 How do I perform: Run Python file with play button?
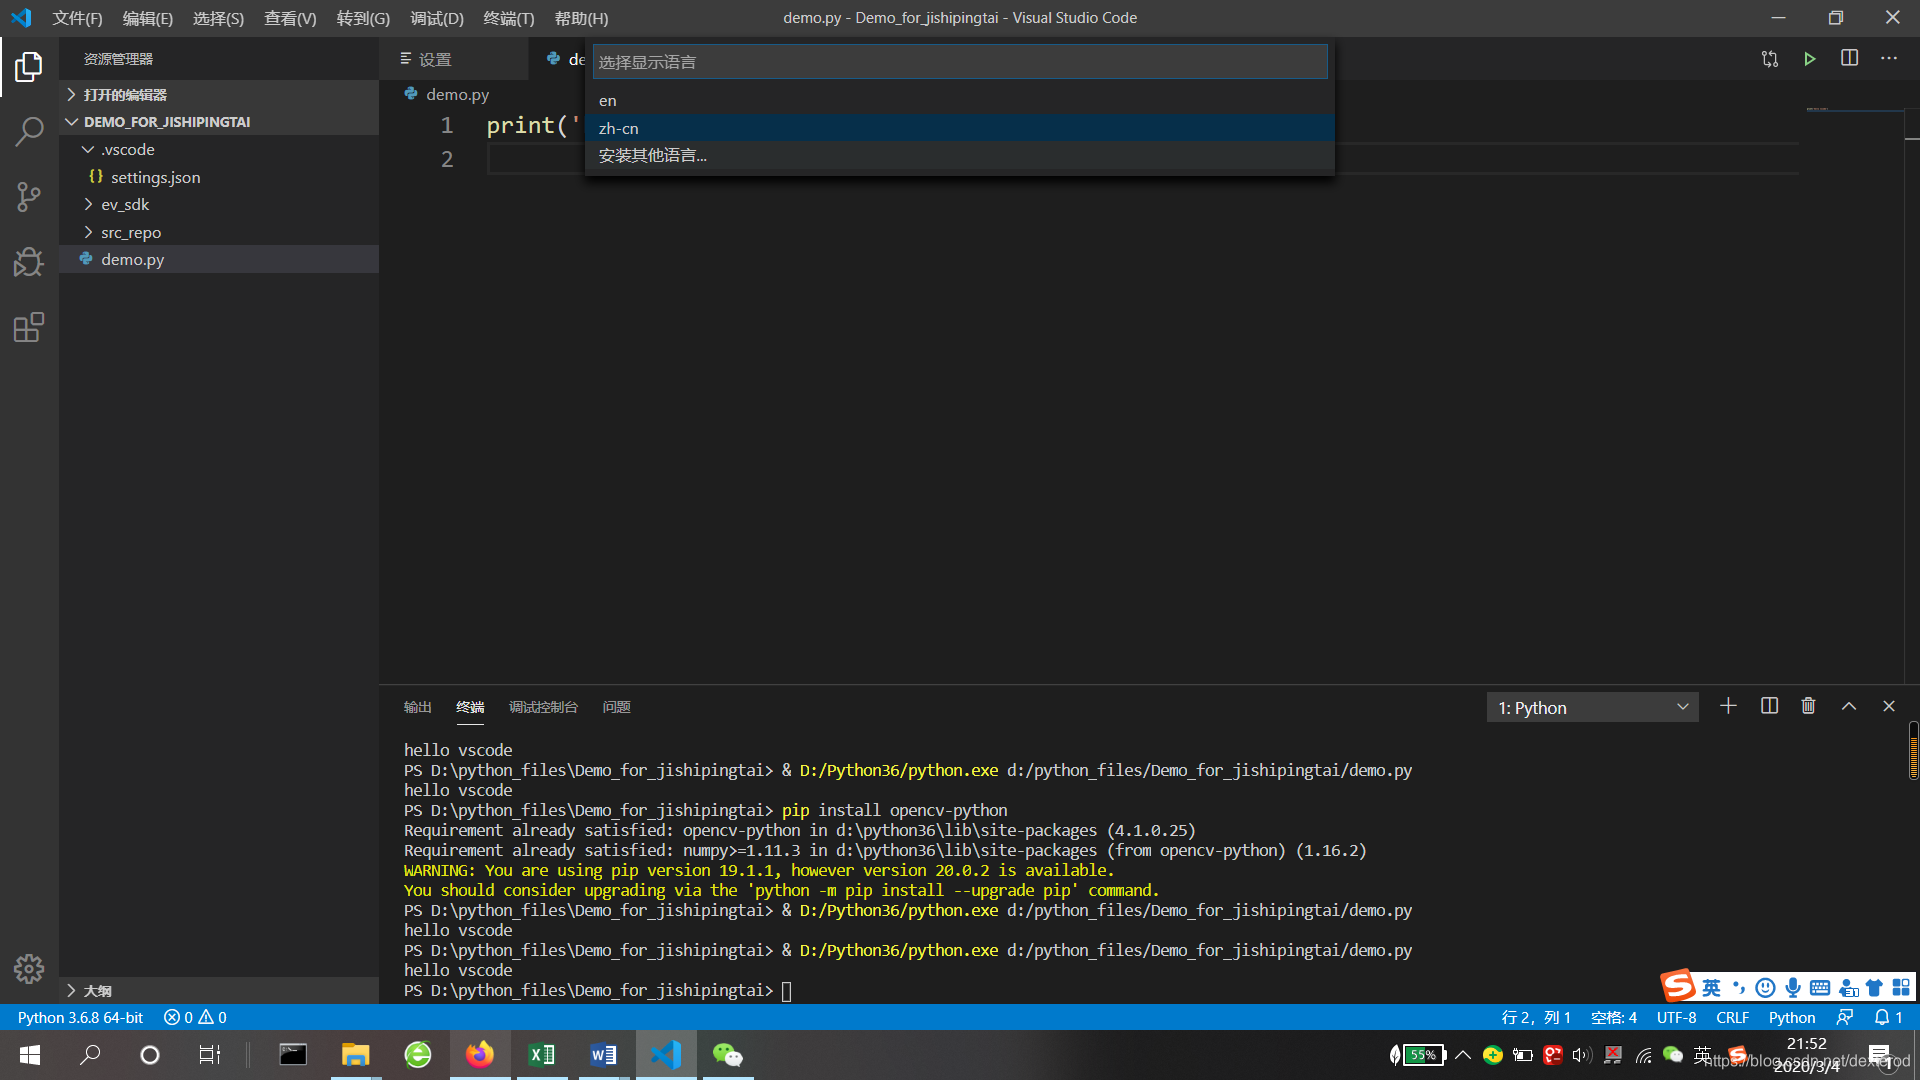[x=1809, y=59]
